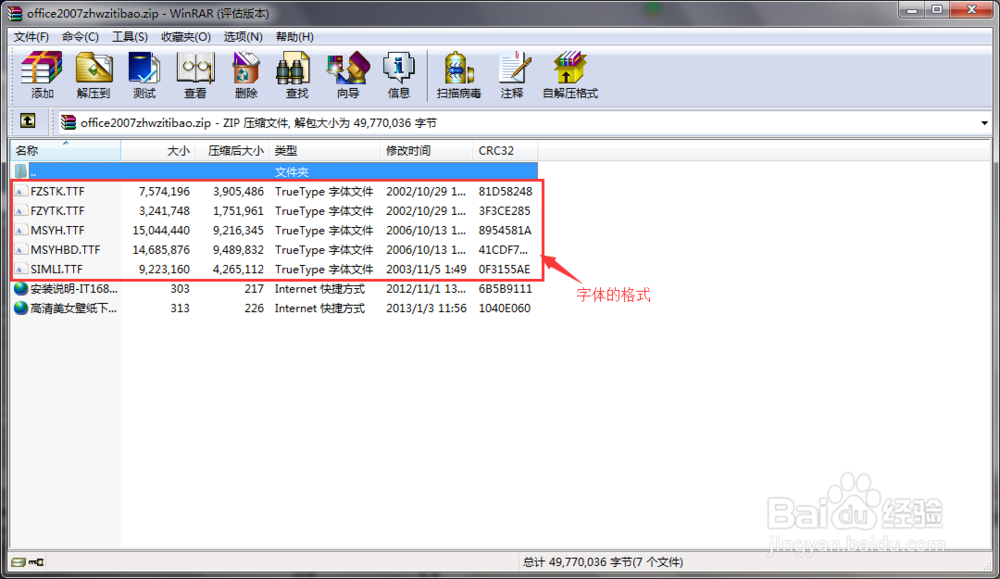Launch the 向导 (Wizard) toolbar icon
Image resolution: width=1000 pixels, height=579 pixels.
[x=348, y=68]
